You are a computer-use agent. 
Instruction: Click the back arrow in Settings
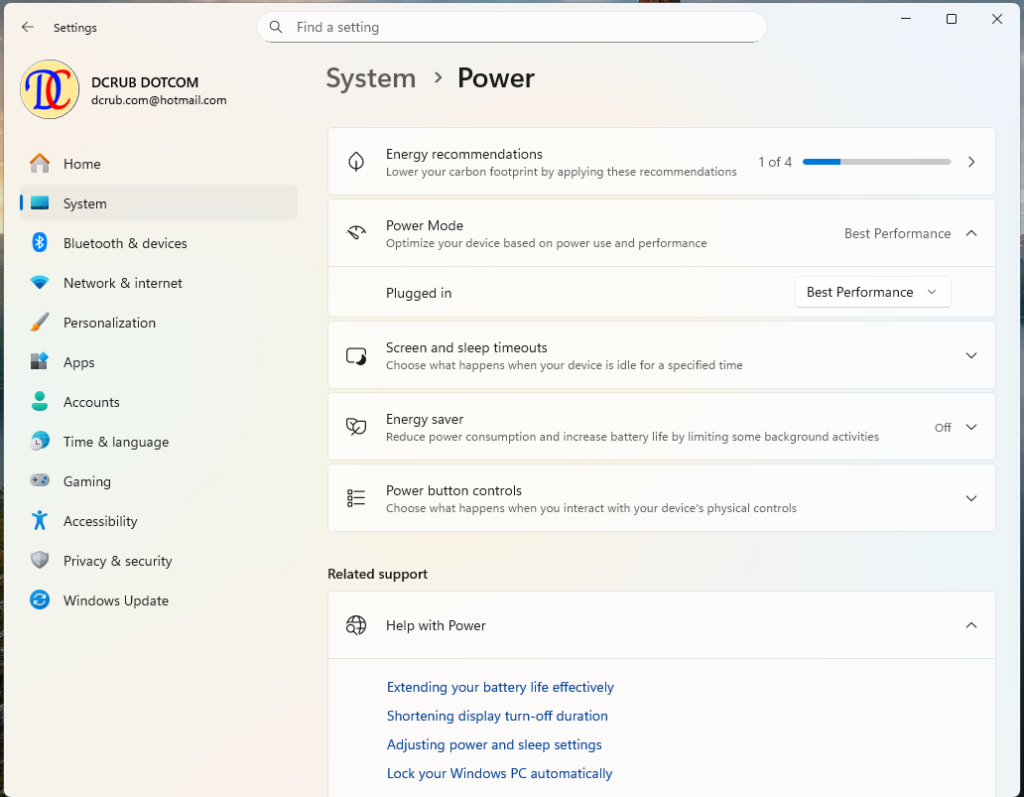click(x=27, y=27)
